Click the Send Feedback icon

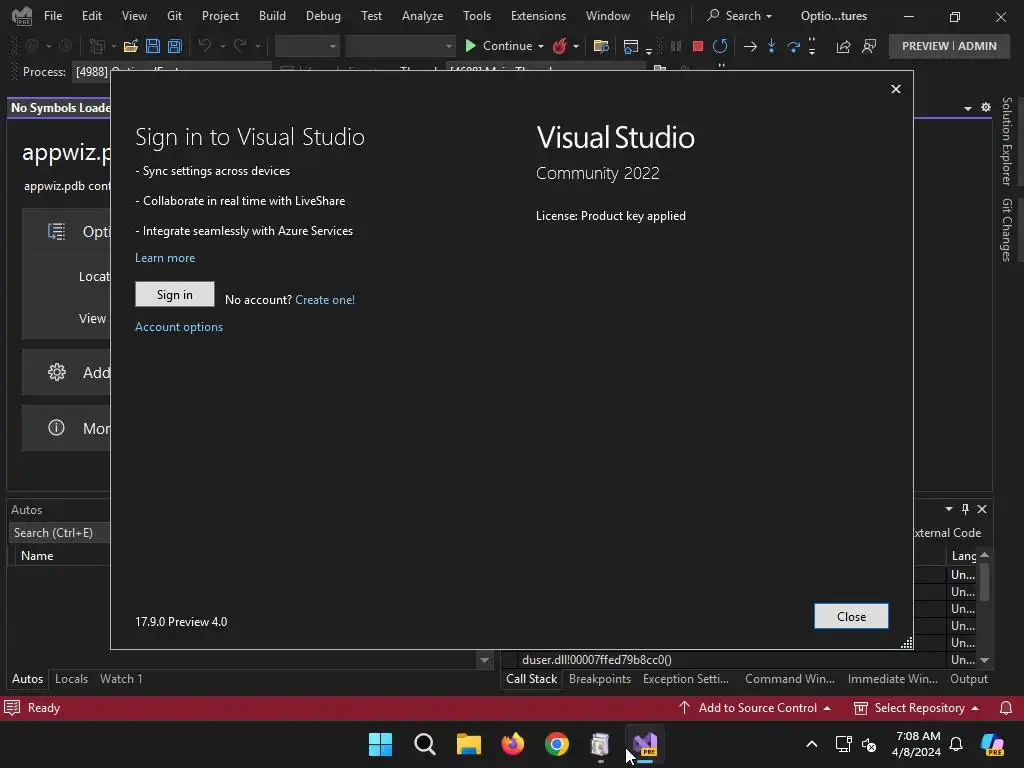(869, 46)
